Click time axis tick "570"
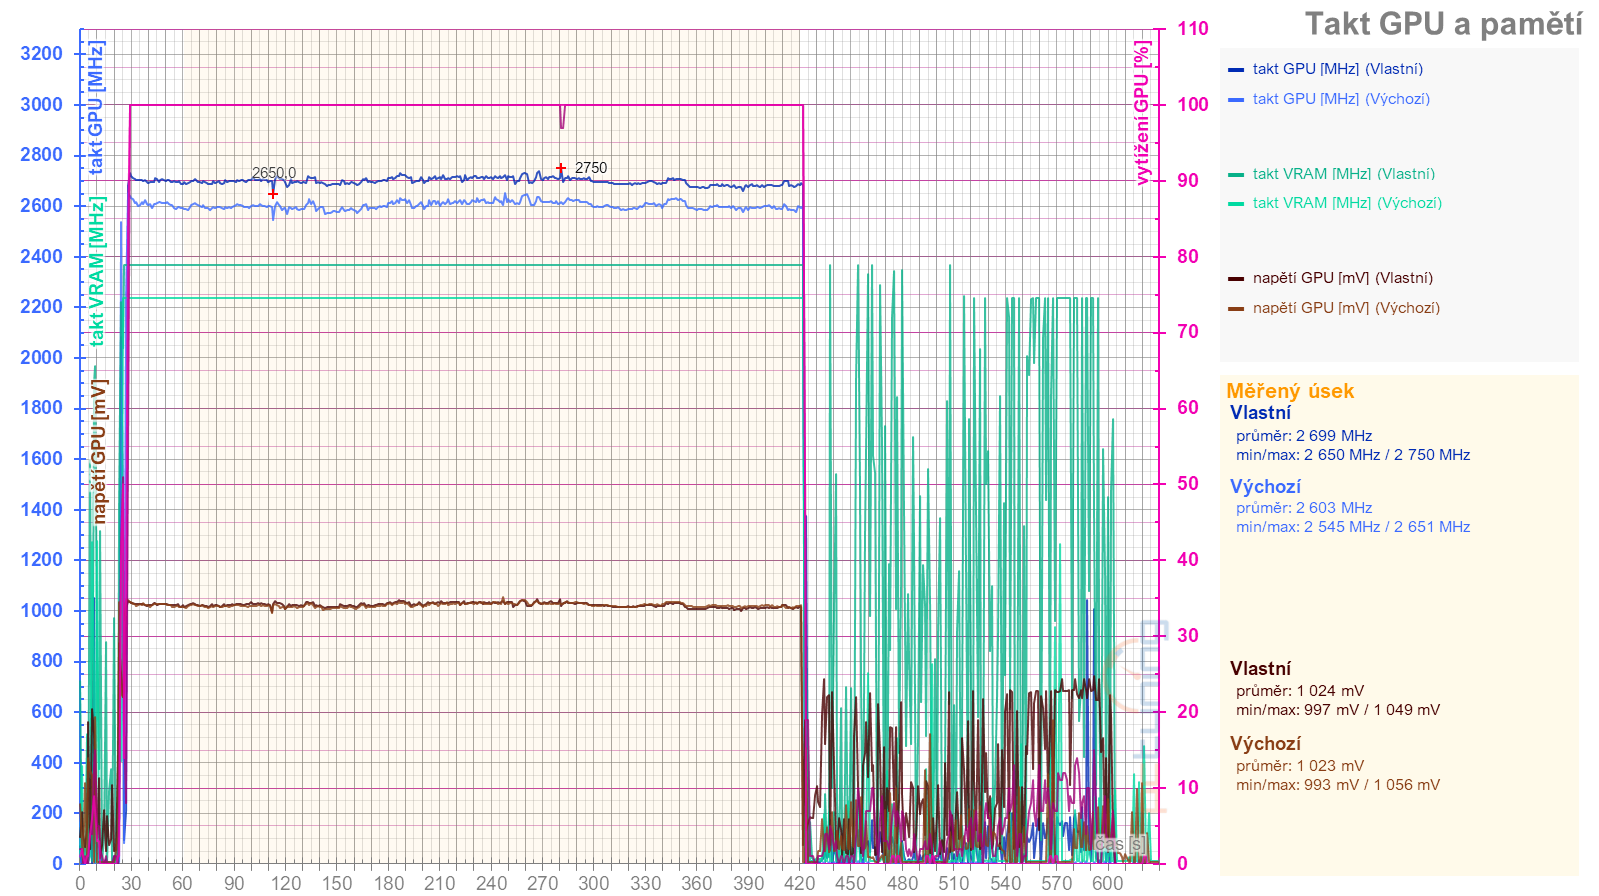Viewport: 1599px width, 896px height. click(x=1056, y=883)
